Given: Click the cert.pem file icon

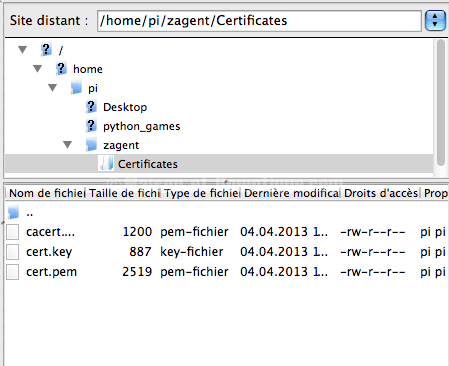Looking at the screenshot, I should [13, 272].
